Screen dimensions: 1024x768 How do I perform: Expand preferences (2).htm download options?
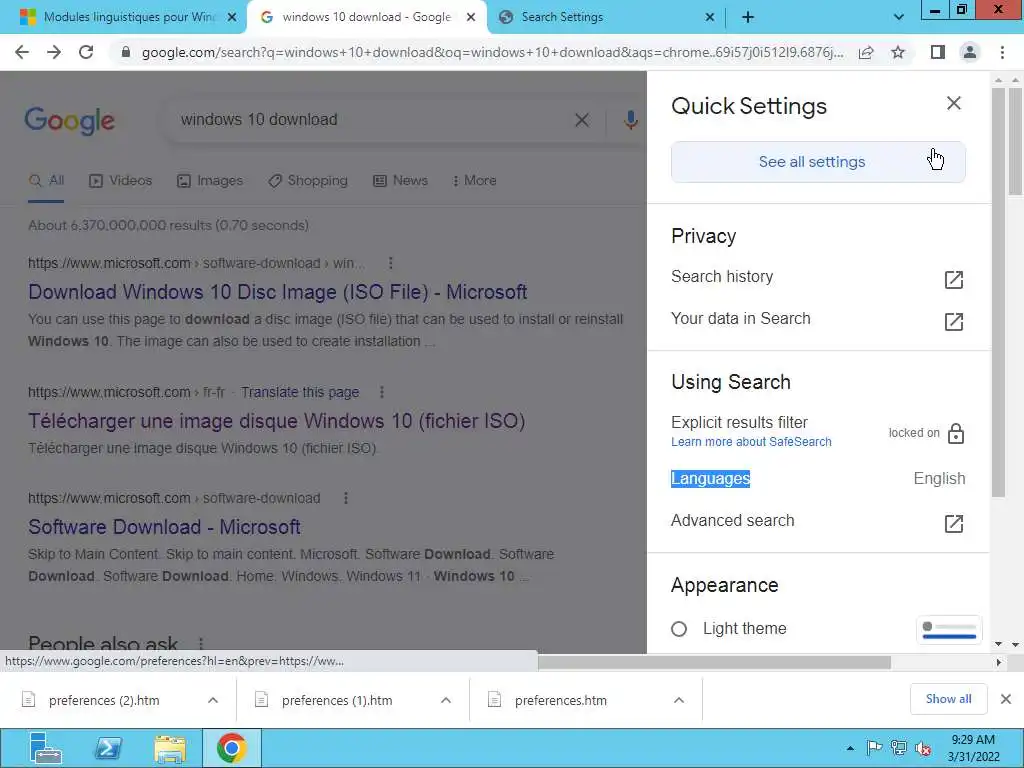pyautogui.click(x=213, y=700)
